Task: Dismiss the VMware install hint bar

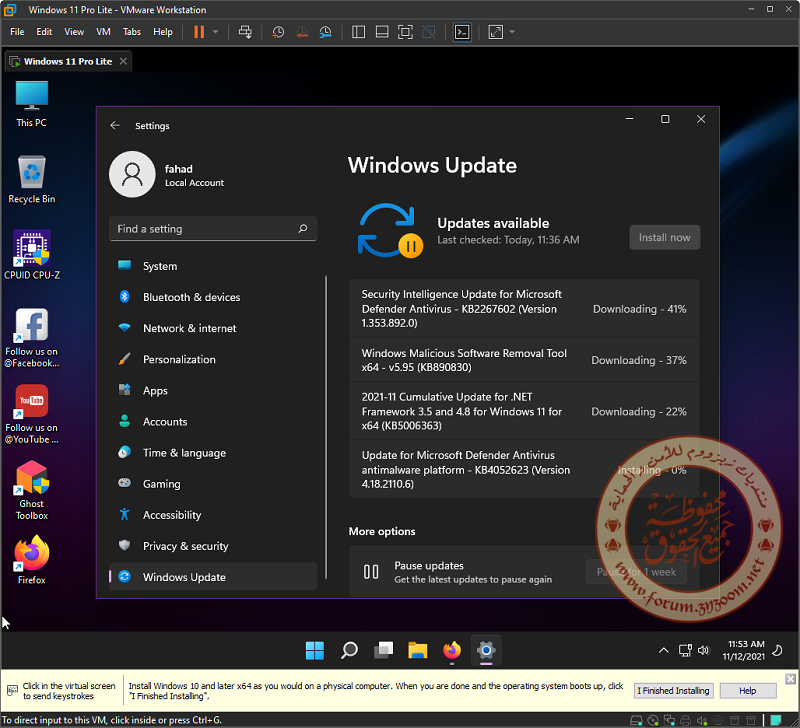Action: [790, 679]
